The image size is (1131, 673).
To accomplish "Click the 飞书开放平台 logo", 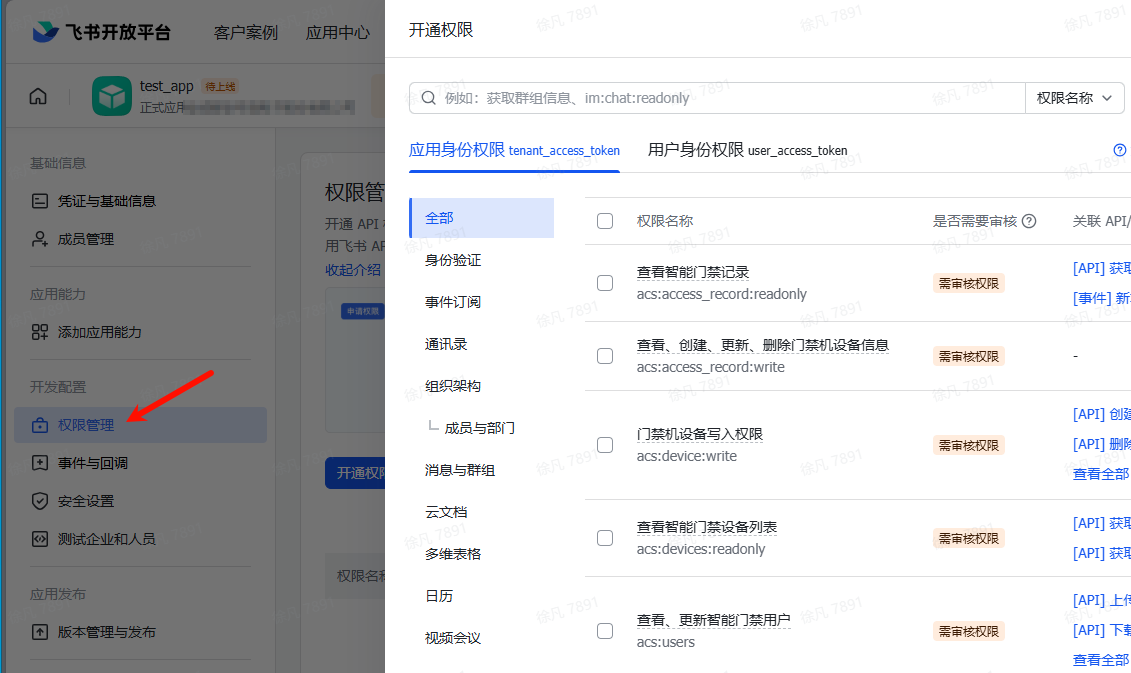I will pyautogui.click(x=97, y=31).
